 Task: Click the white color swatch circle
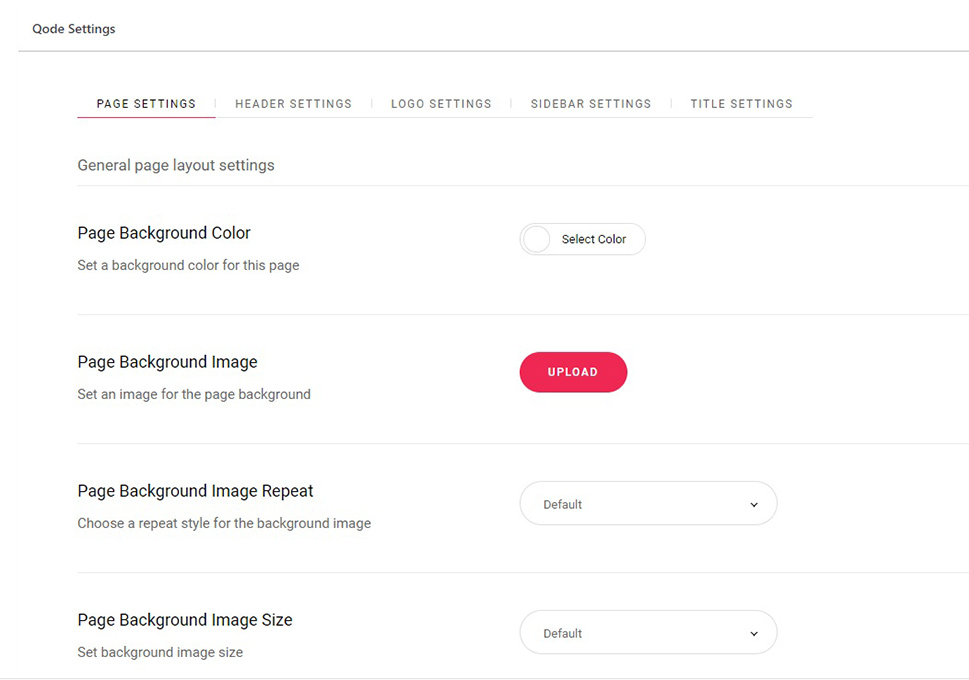point(537,239)
